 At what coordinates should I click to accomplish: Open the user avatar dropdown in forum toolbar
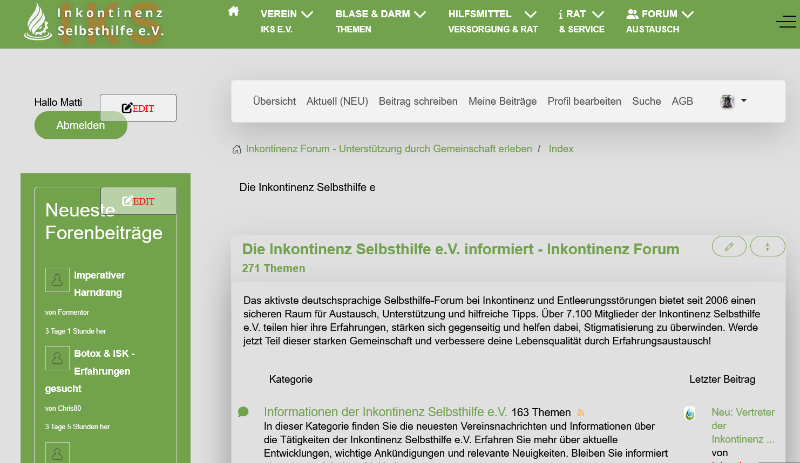(733, 101)
